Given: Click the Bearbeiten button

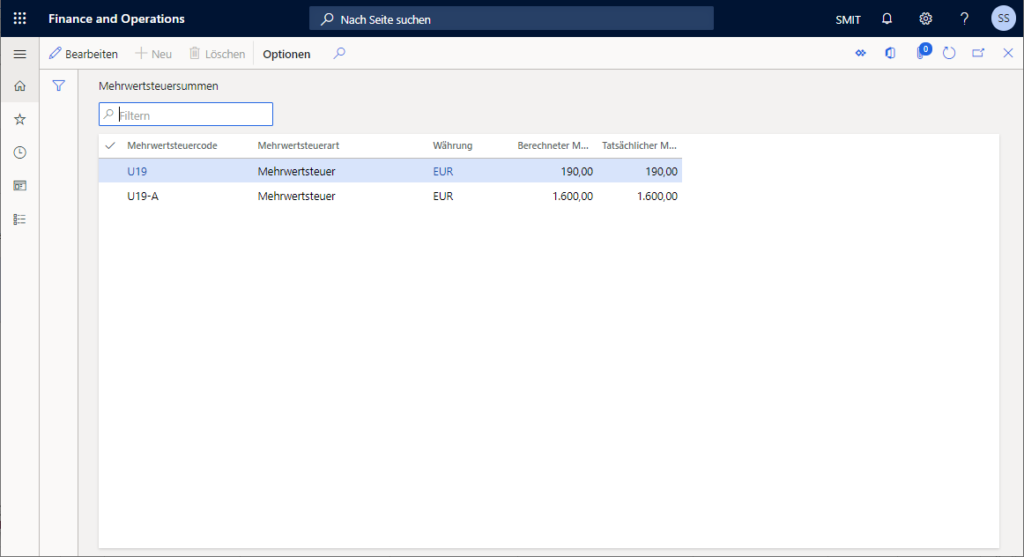Looking at the screenshot, I should (x=84, y=54).
